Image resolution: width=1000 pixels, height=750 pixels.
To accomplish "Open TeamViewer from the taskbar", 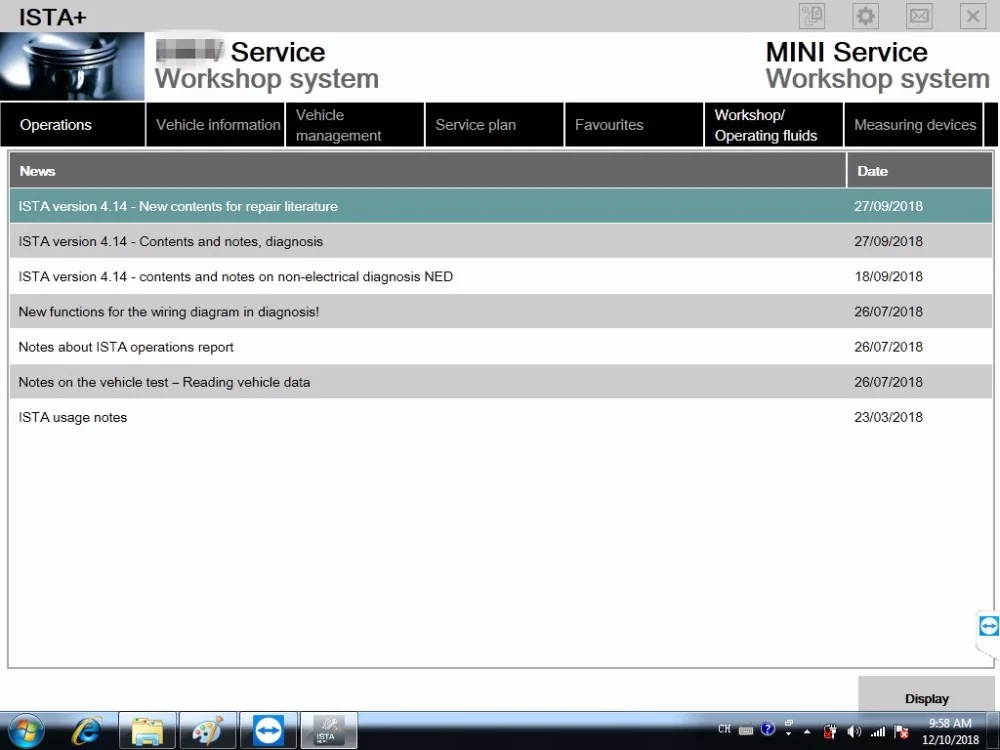I will [268, 731].
